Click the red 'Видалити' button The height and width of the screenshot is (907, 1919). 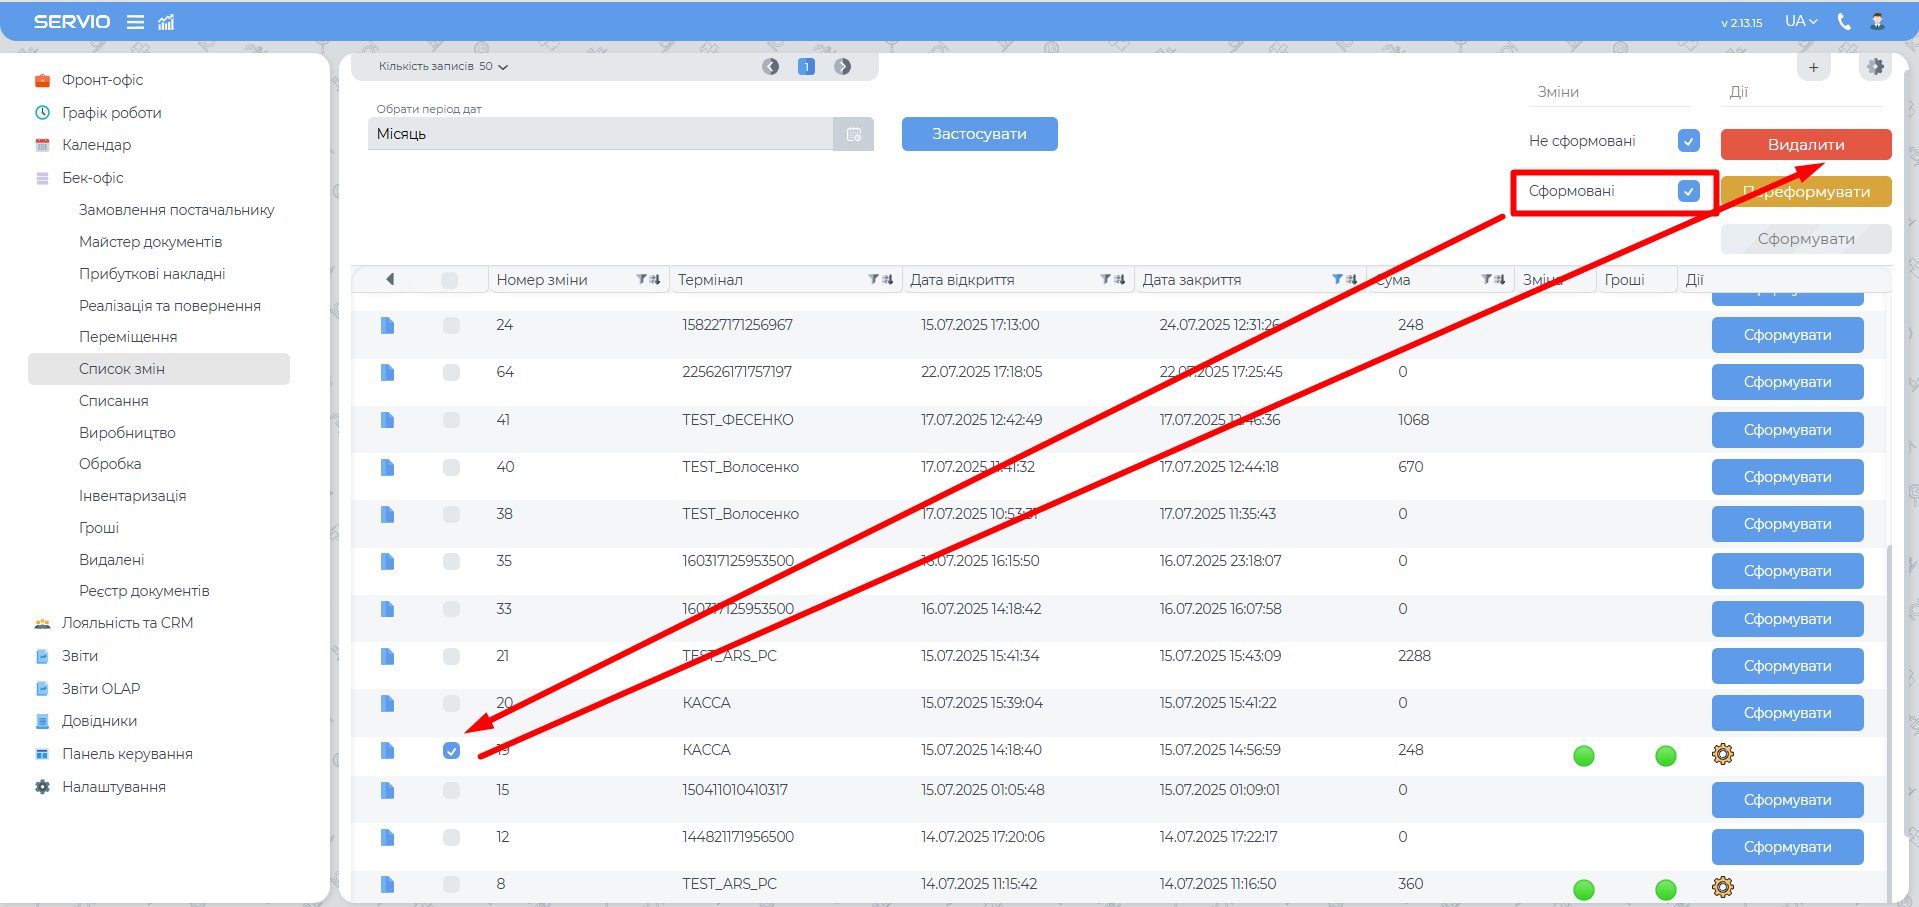[1805, 145]
